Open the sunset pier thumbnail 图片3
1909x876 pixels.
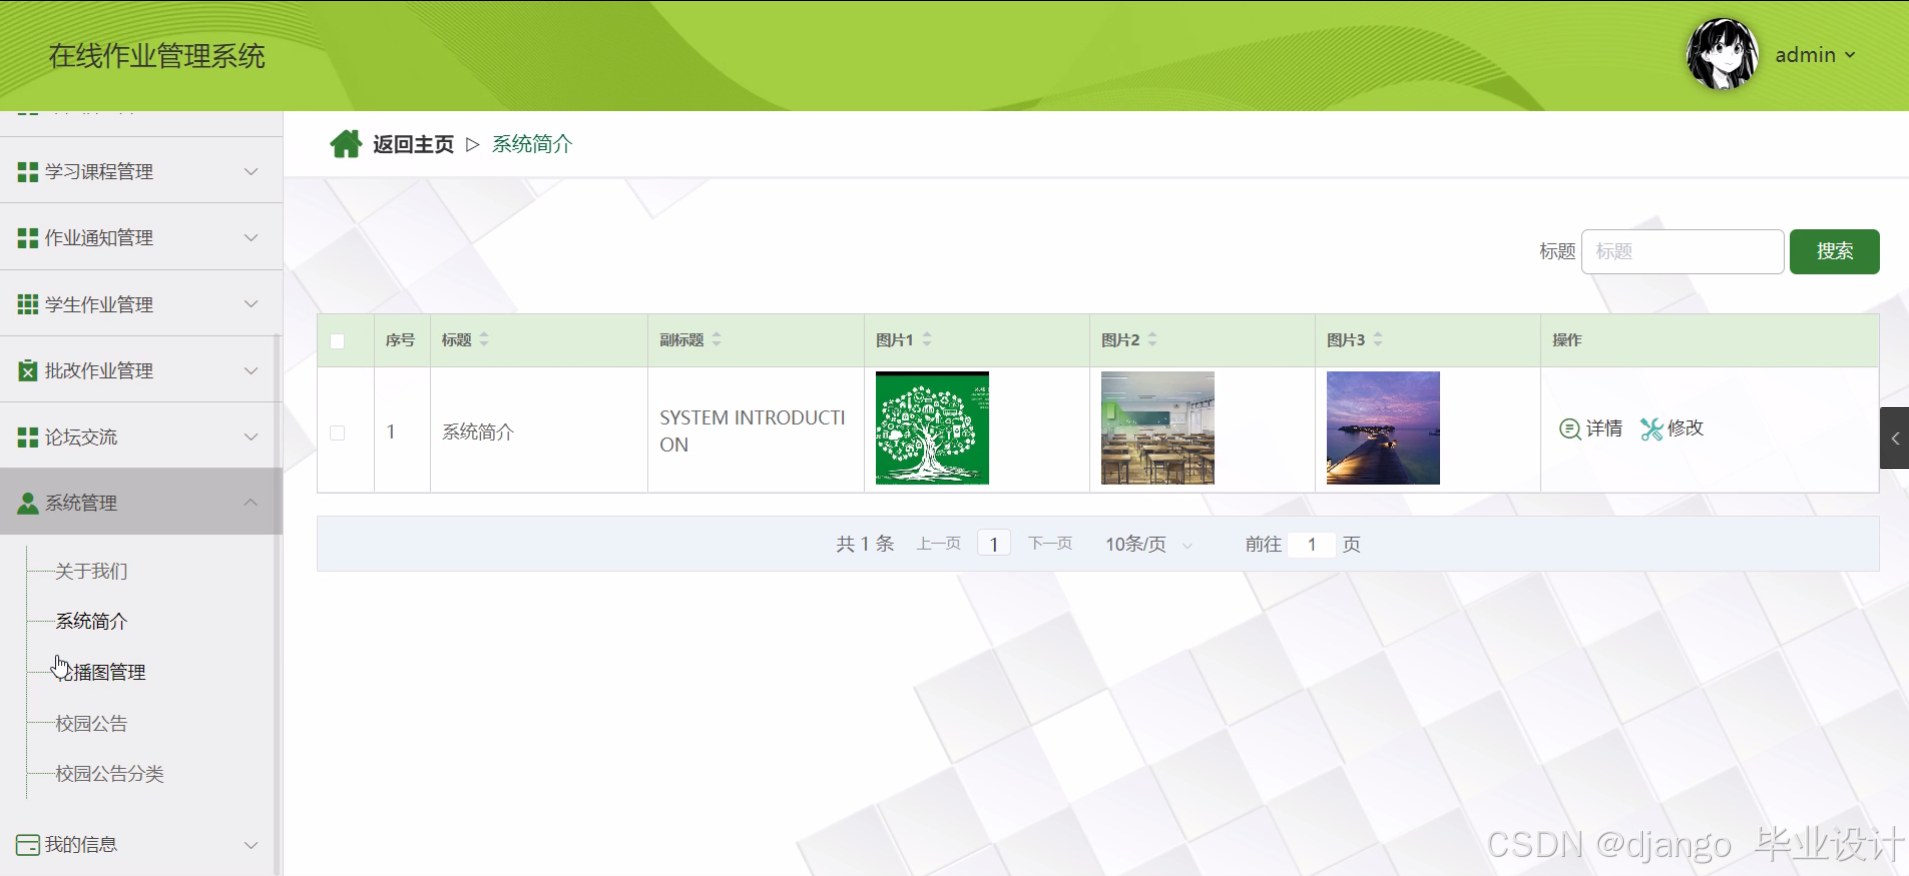pyautogui.click(x=1383, y=428)
